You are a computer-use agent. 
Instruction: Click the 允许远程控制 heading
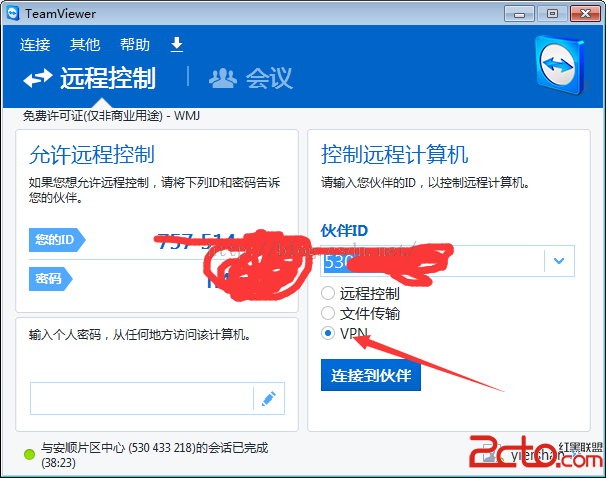coord(92,155)
